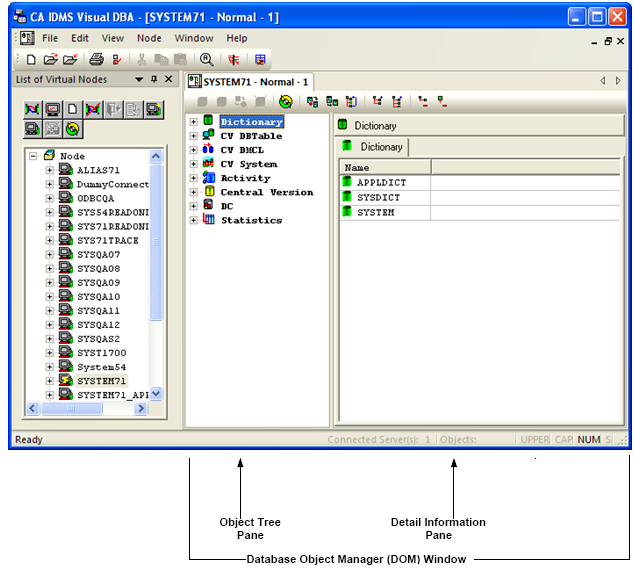Expand the Statistics tree node
This screenshot has height=568, width=634.
point(193,220)
